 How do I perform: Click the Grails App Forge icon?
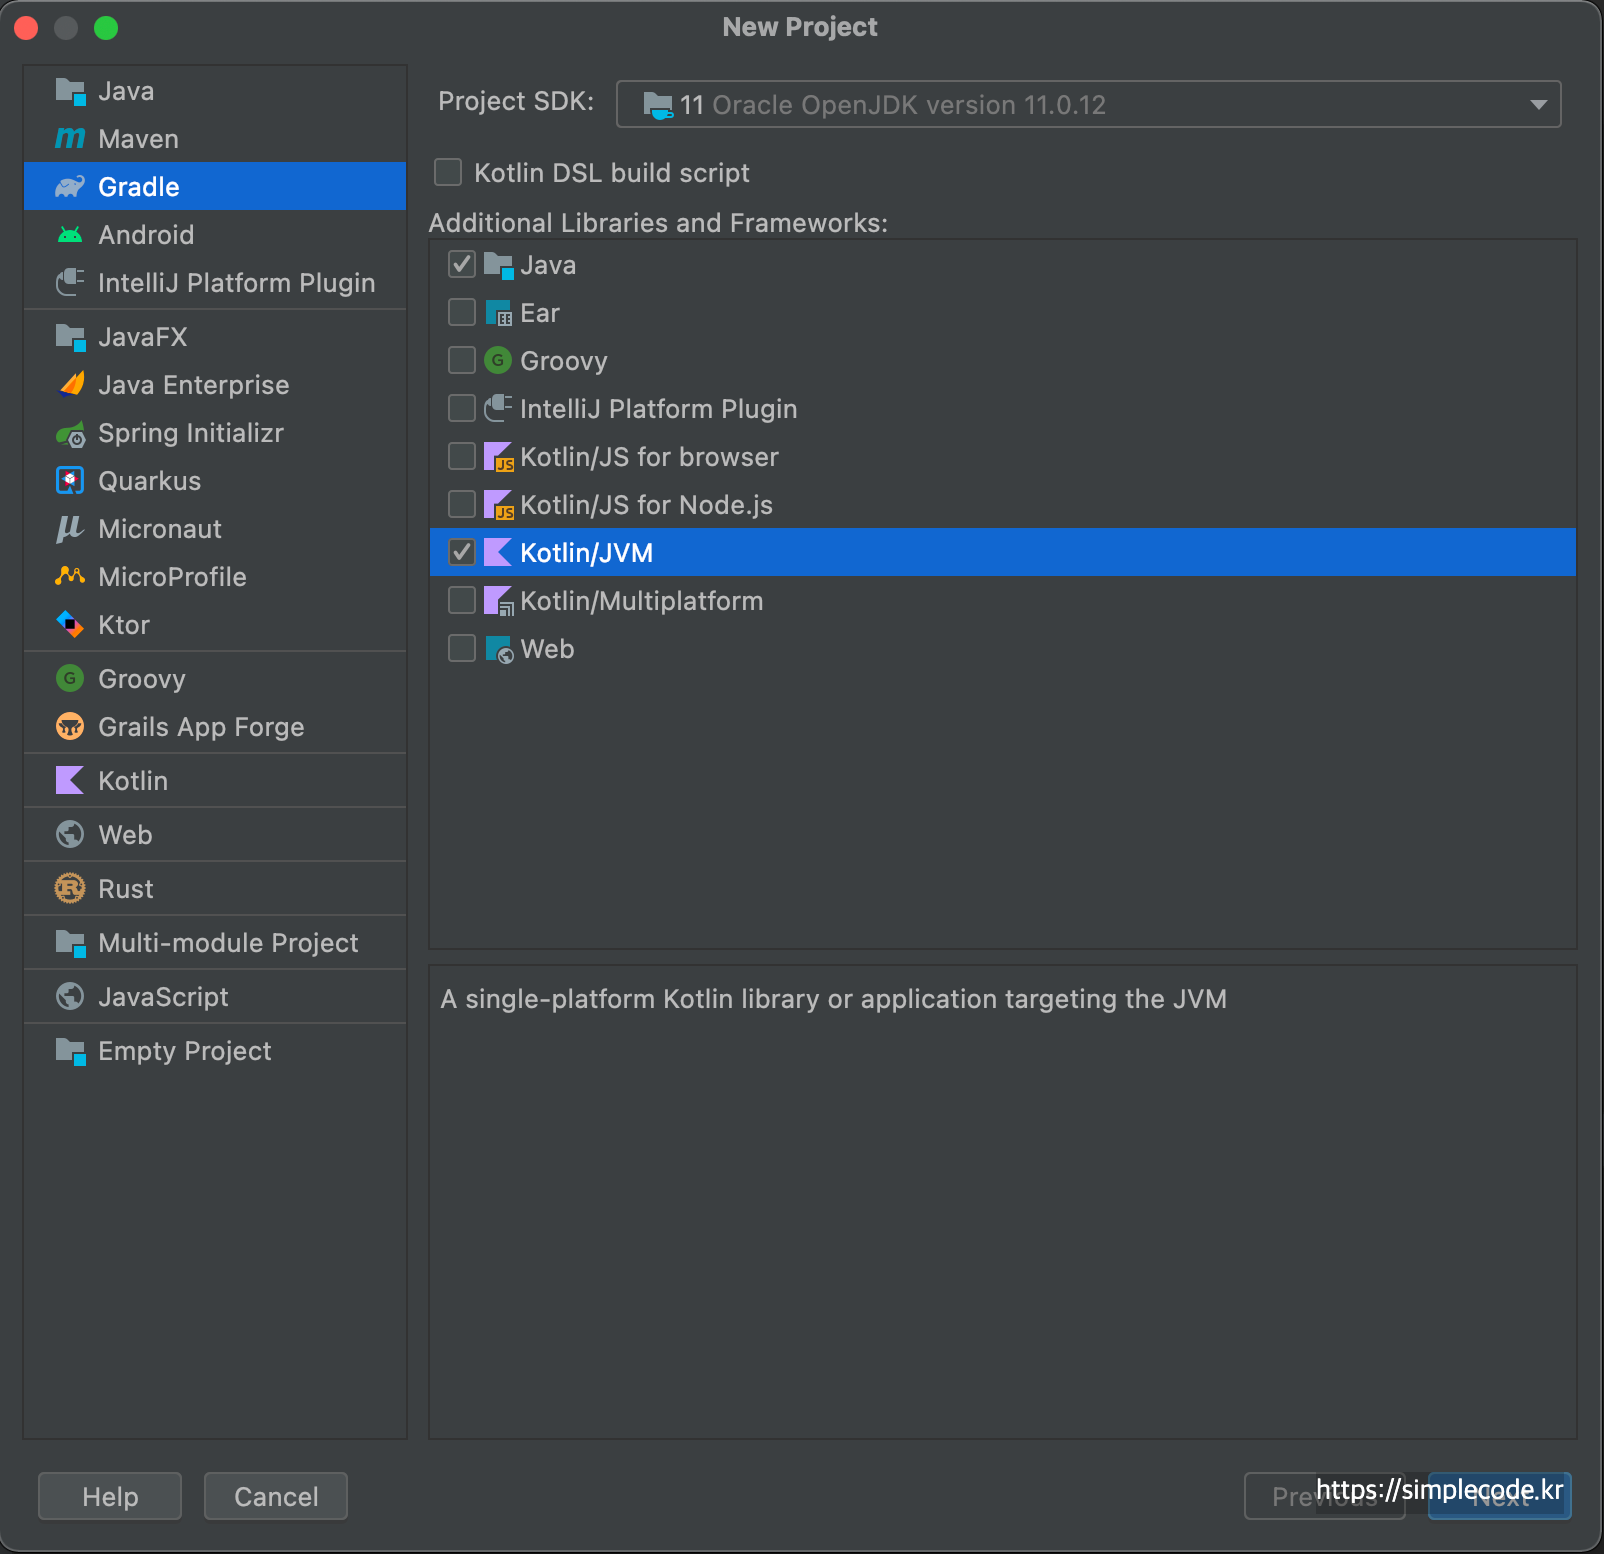tap(70, 727)
